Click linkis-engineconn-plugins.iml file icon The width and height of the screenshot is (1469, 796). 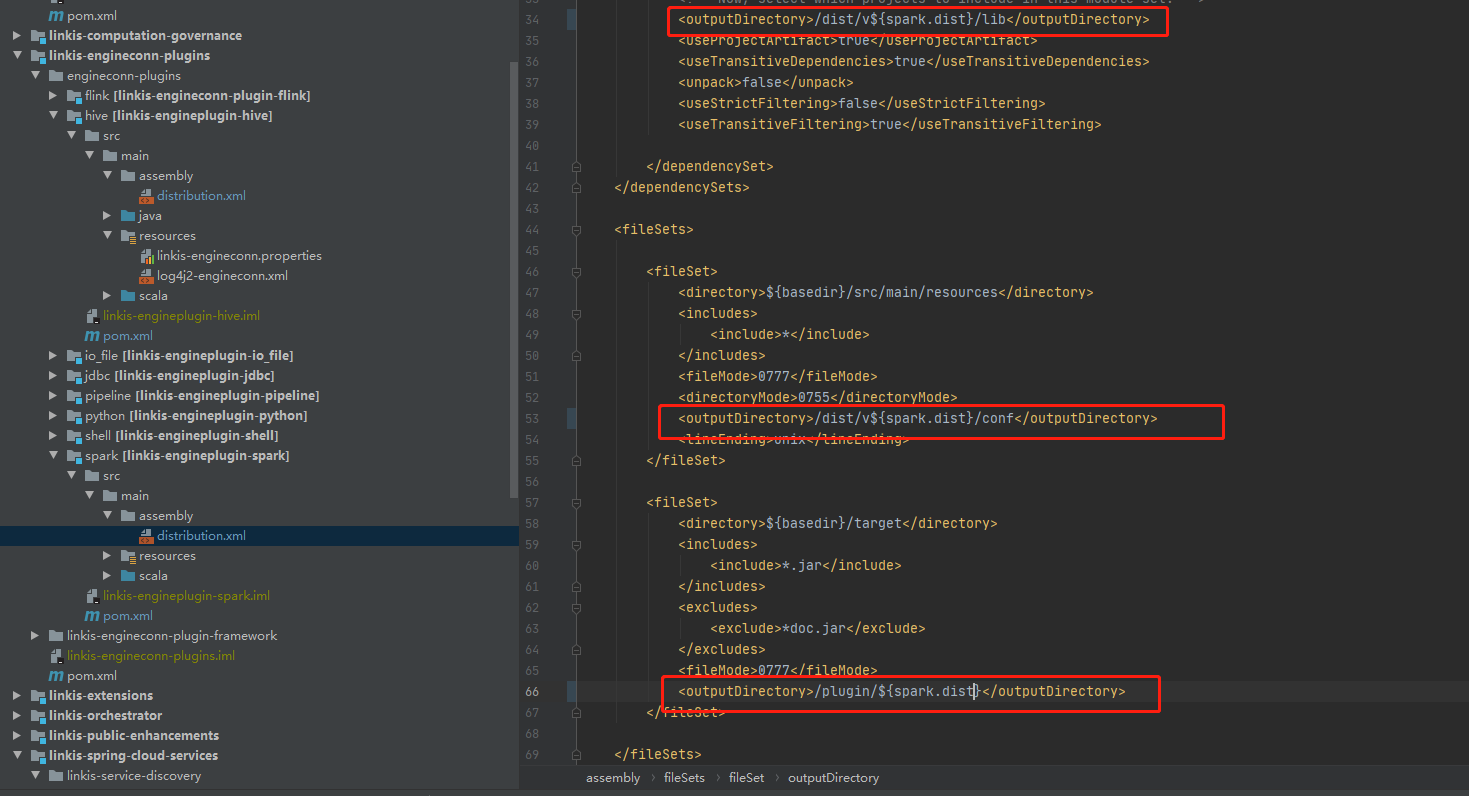(x=56, y=656)
